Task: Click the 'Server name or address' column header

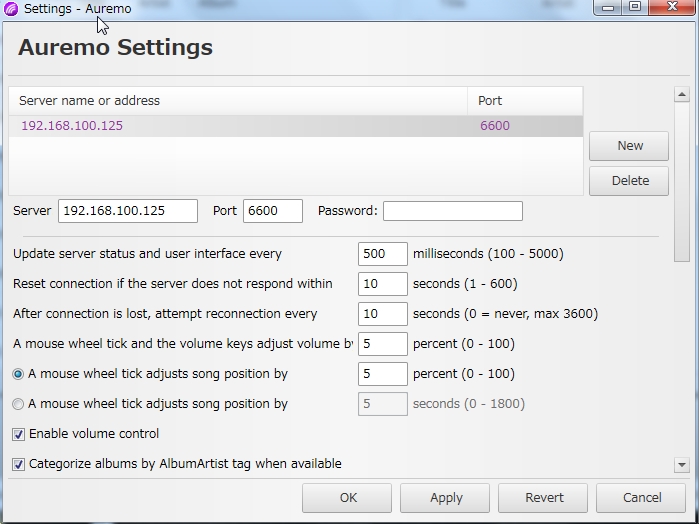Action: (x=238, y=101)
